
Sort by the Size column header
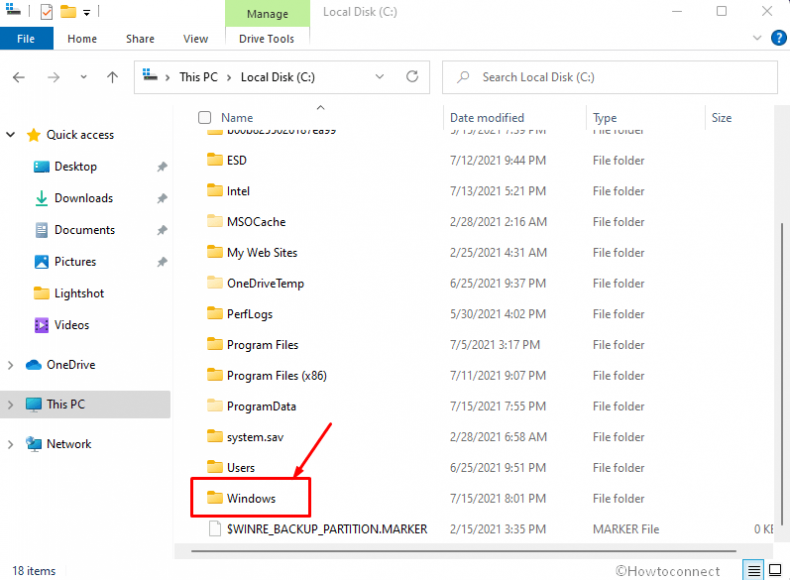click(x=721, y=117)
